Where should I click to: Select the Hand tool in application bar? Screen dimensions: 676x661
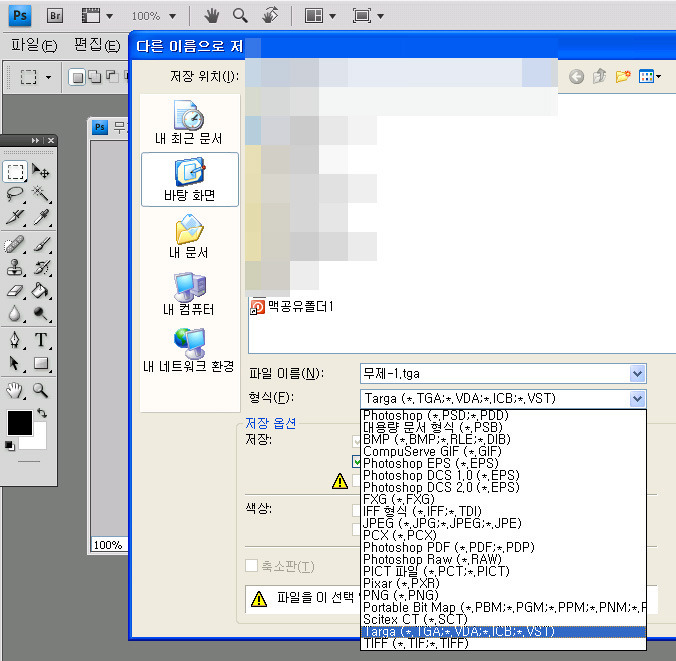211,16
